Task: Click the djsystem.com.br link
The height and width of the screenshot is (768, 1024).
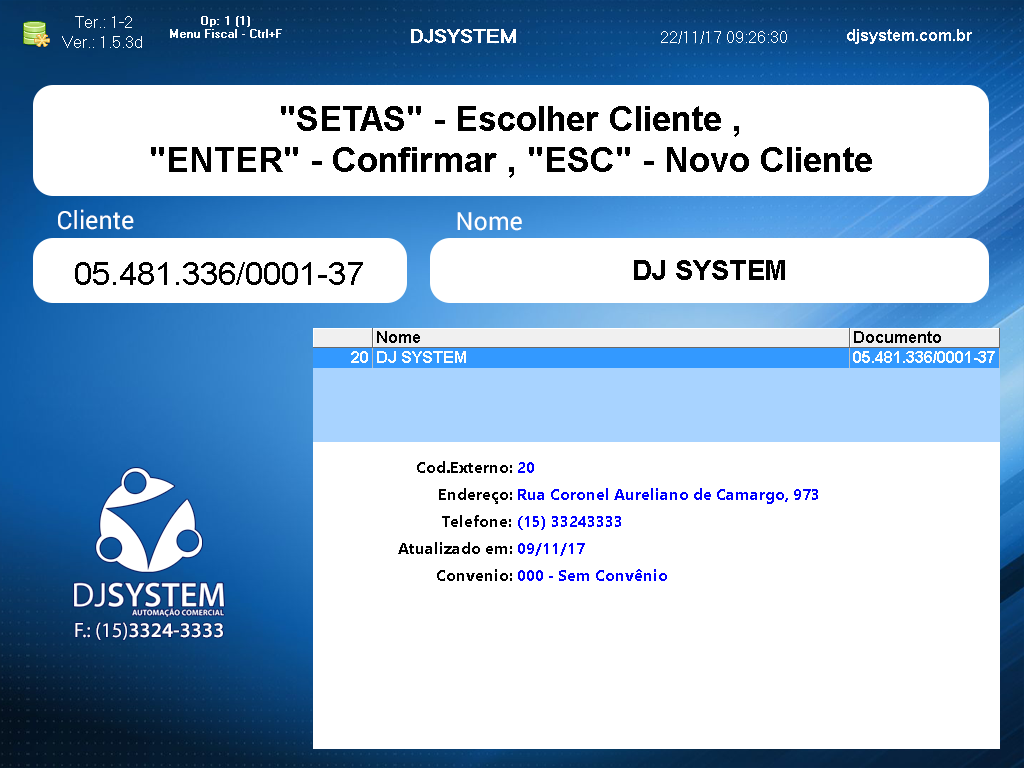Action: click(x=908, y=35)
